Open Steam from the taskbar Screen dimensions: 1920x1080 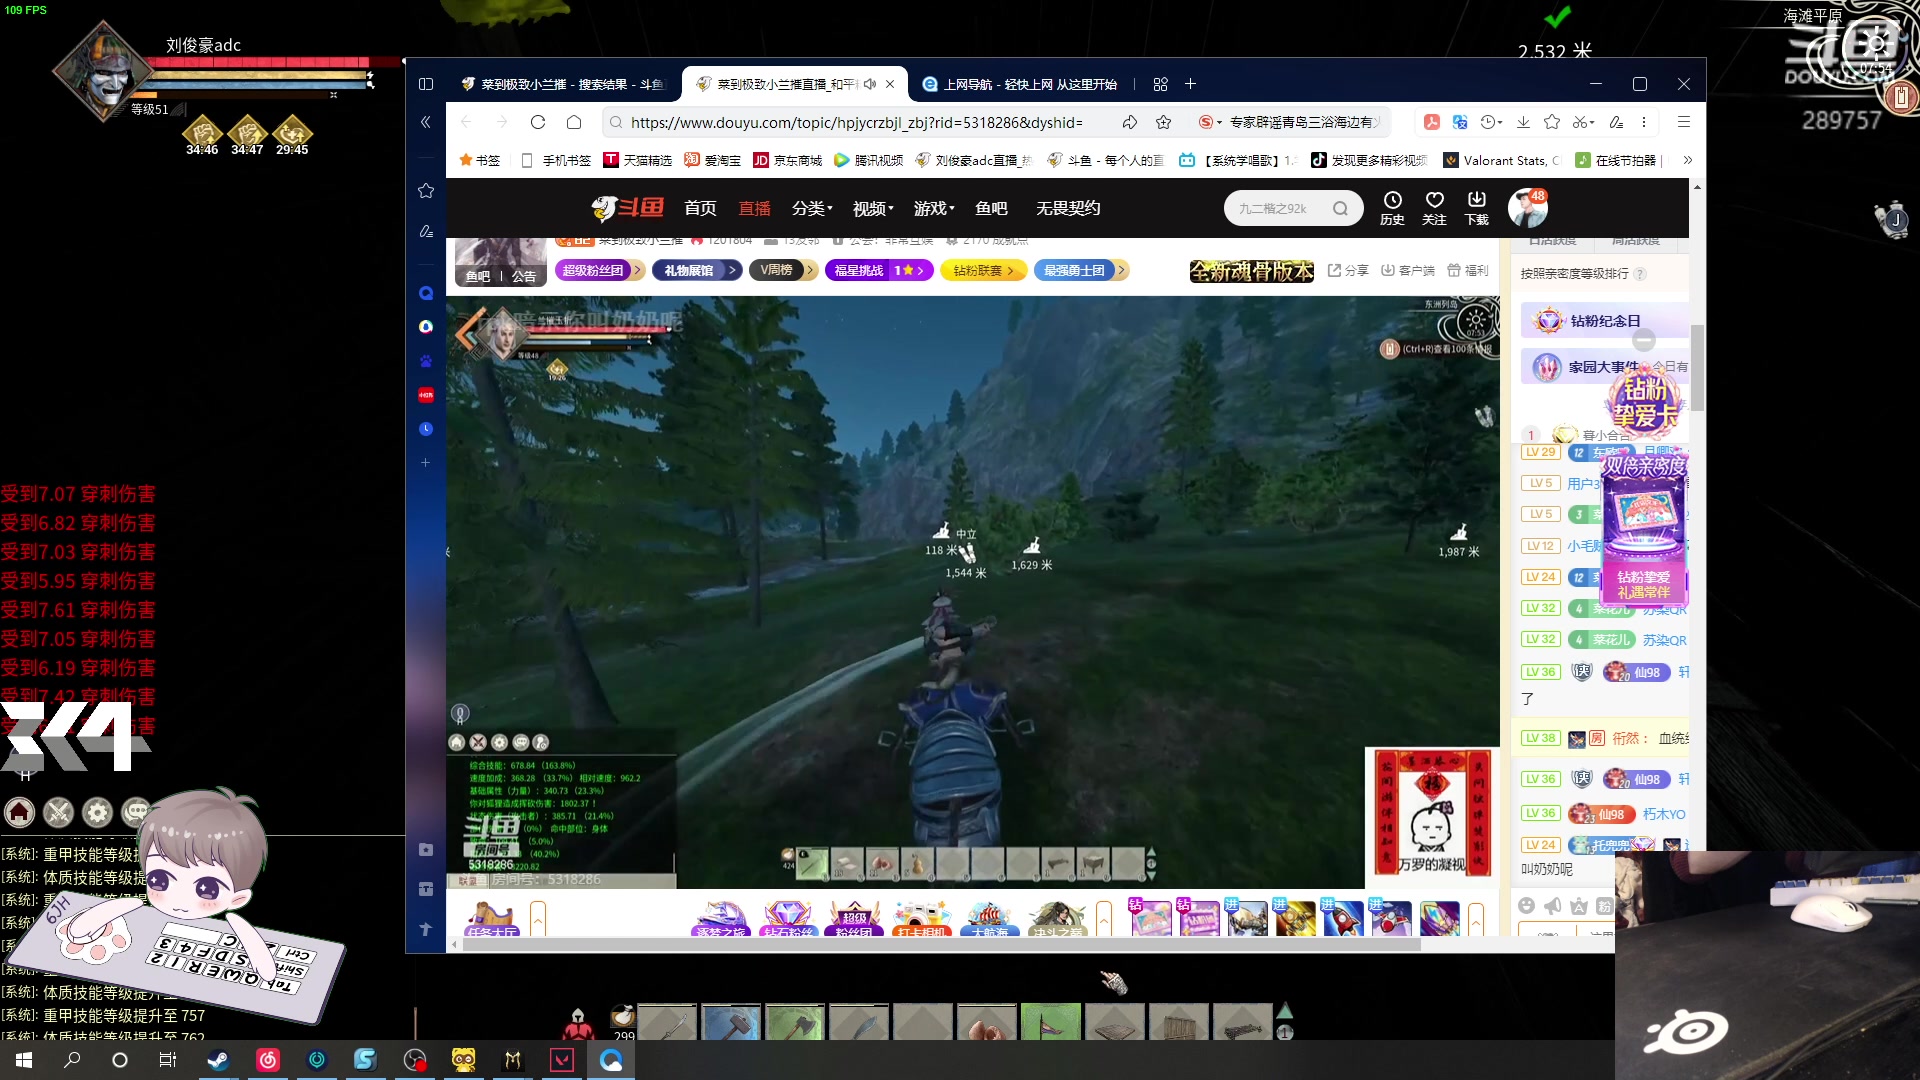point(218,1060)
